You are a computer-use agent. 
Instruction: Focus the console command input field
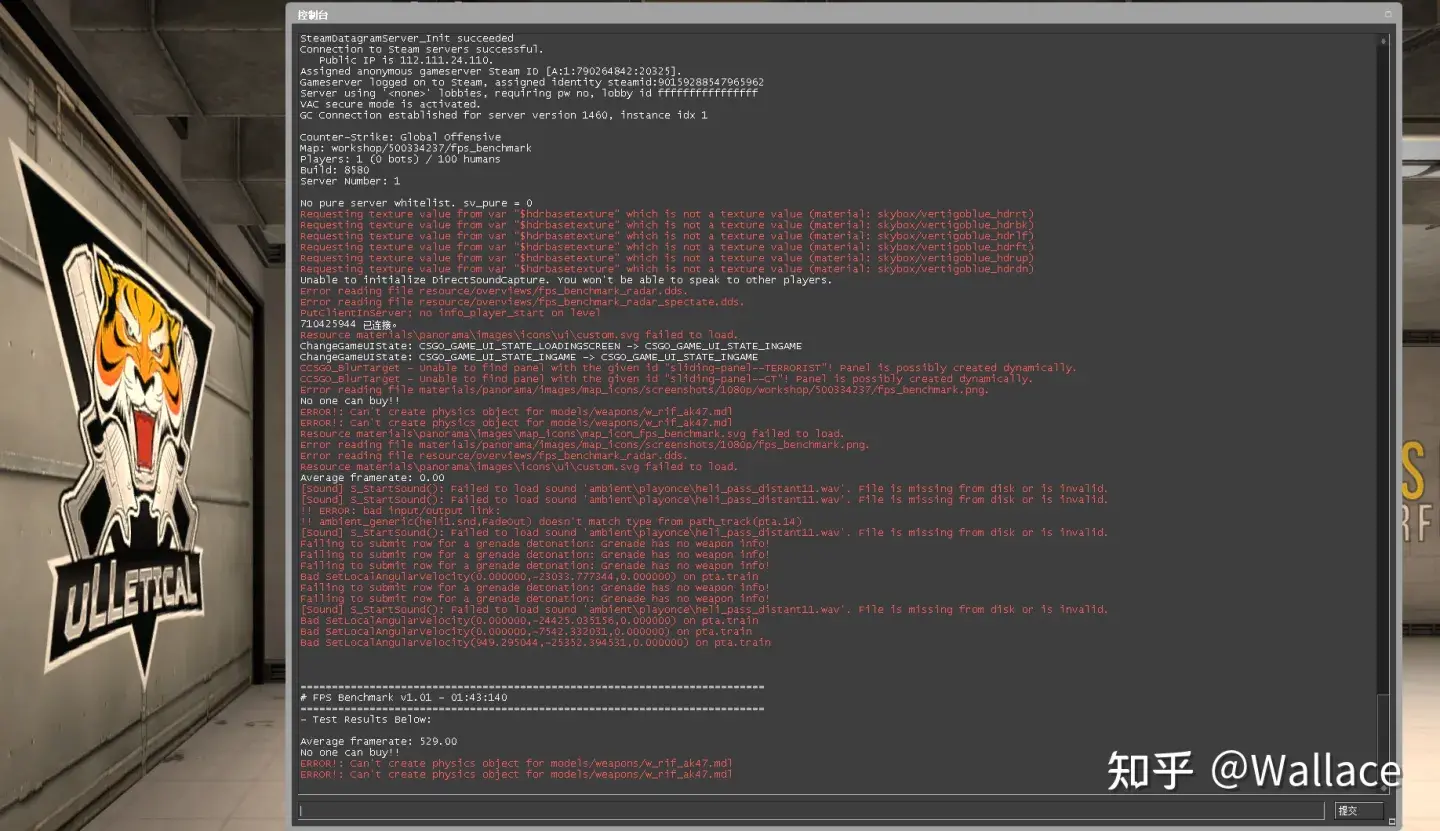pos(811,810)
